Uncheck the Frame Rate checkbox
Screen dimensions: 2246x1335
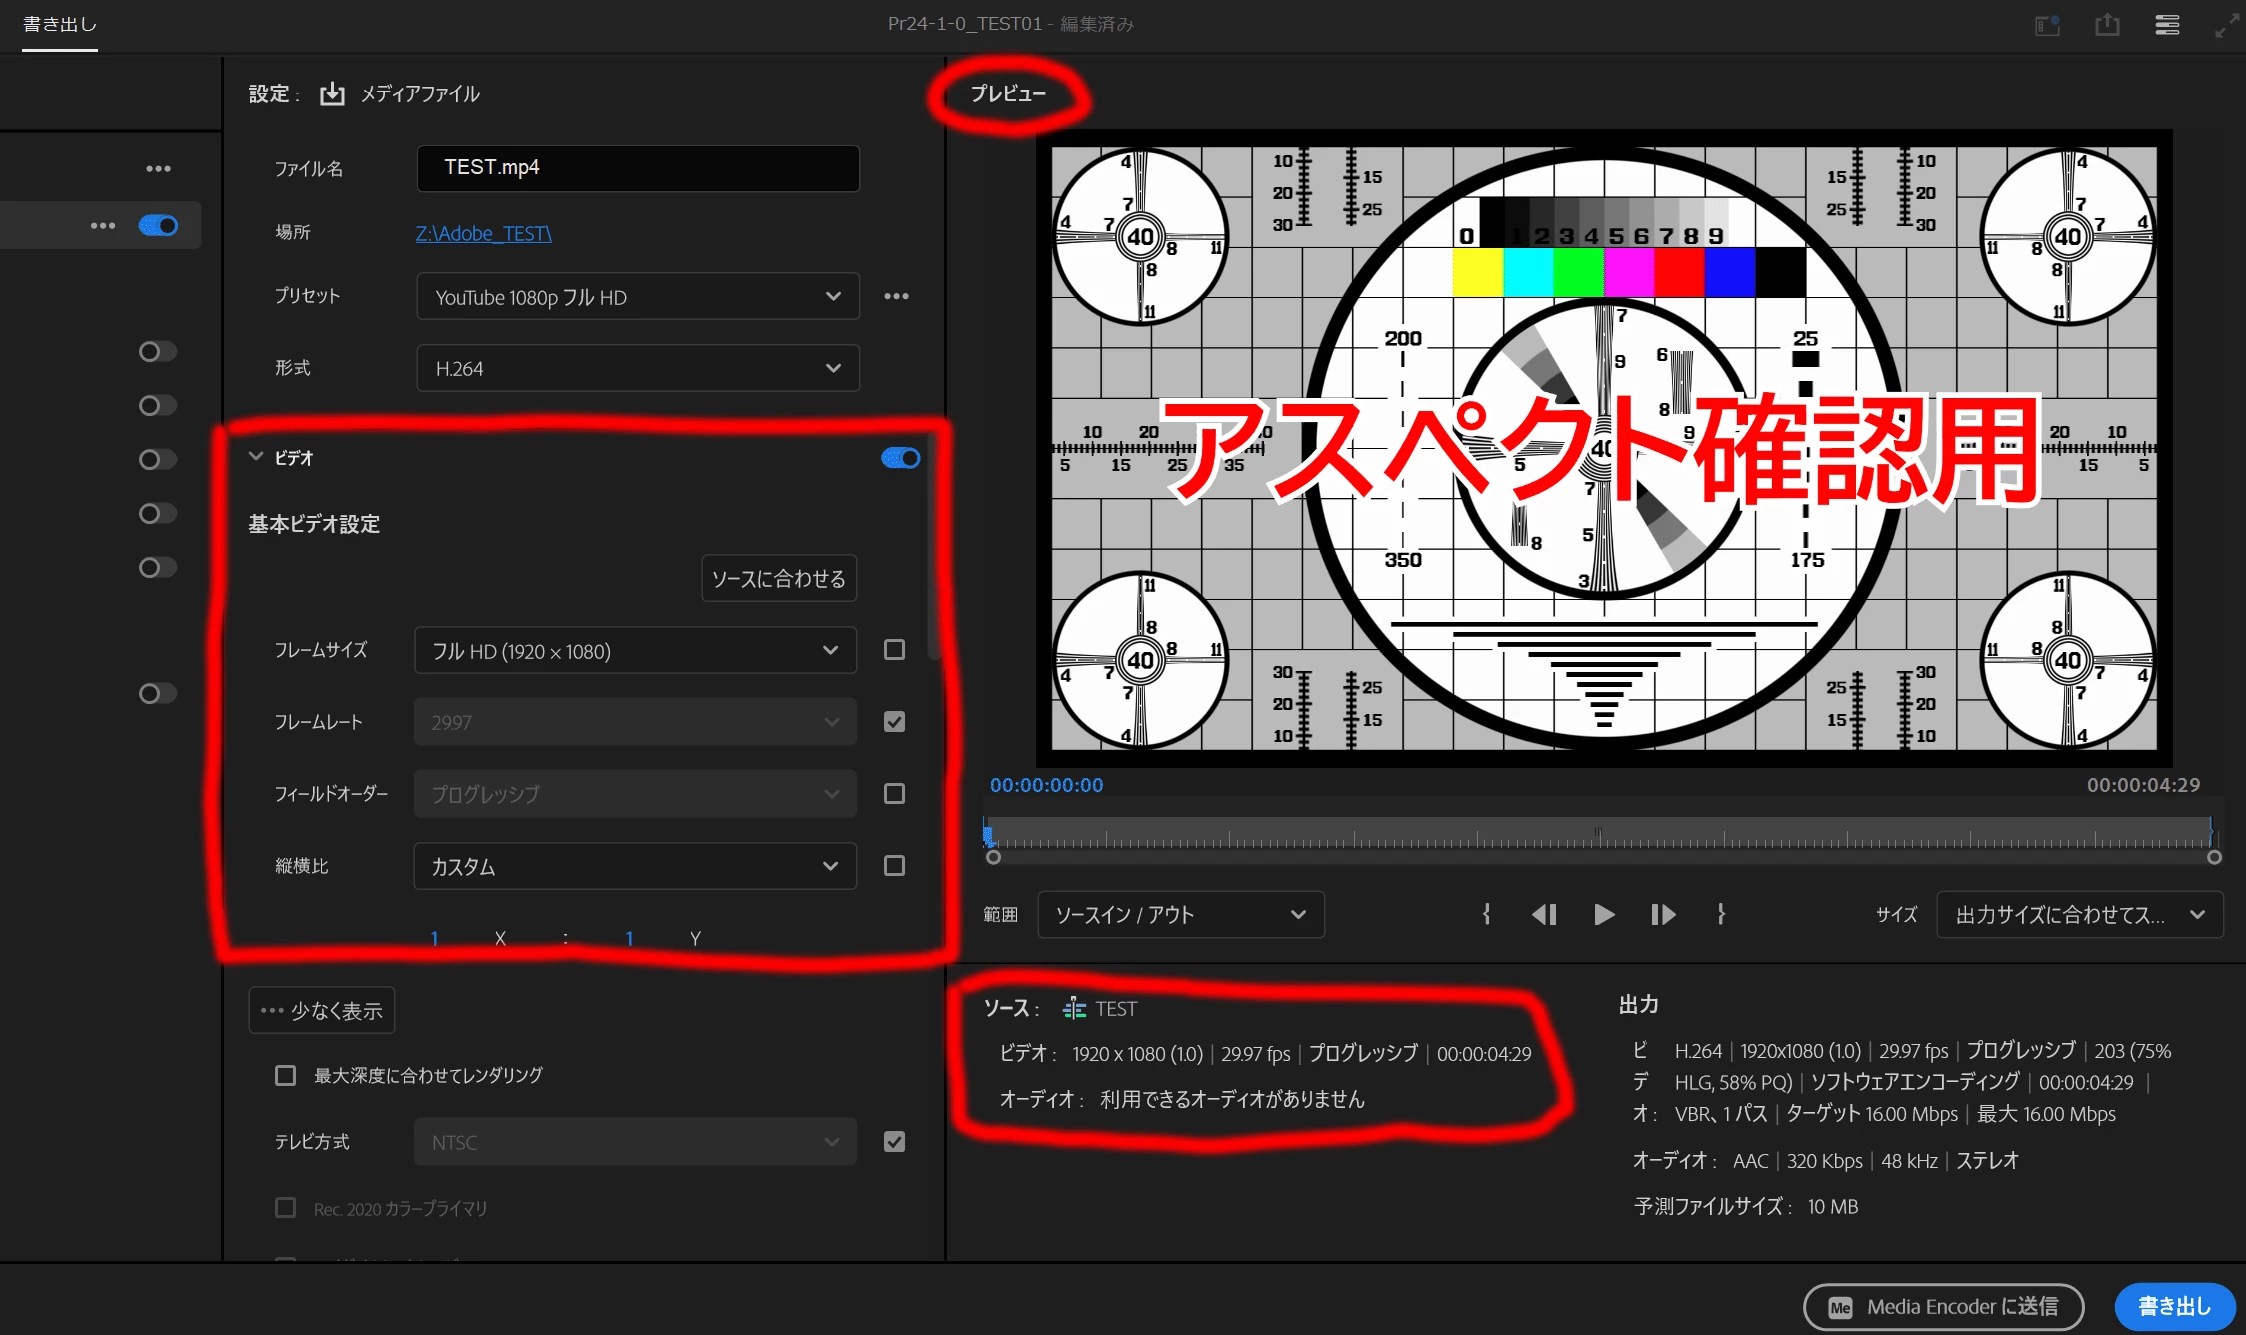click(x=894, y=722)
